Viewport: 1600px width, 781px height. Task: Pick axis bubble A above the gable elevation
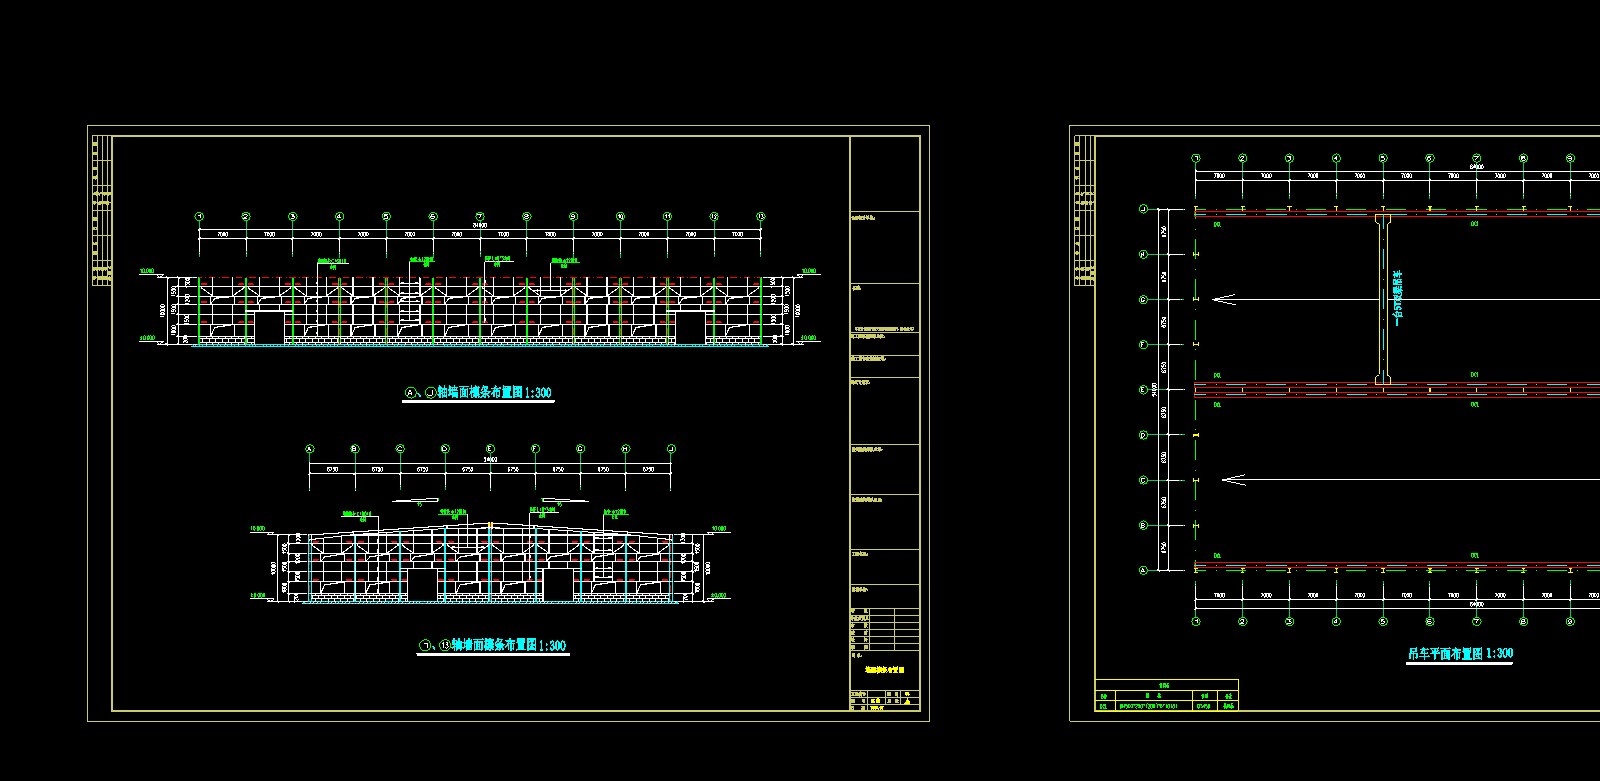point(310,449)
